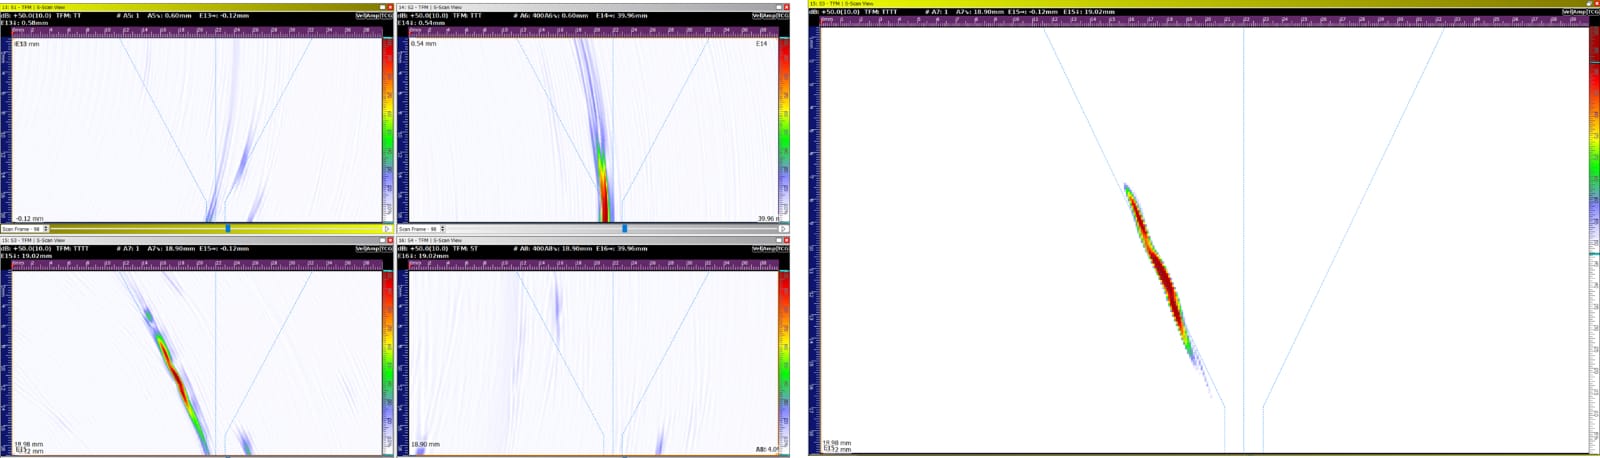Click the Scan Frame value field in the S1 view
Viewport: 1600px width, 458px height.
(22, 229)
